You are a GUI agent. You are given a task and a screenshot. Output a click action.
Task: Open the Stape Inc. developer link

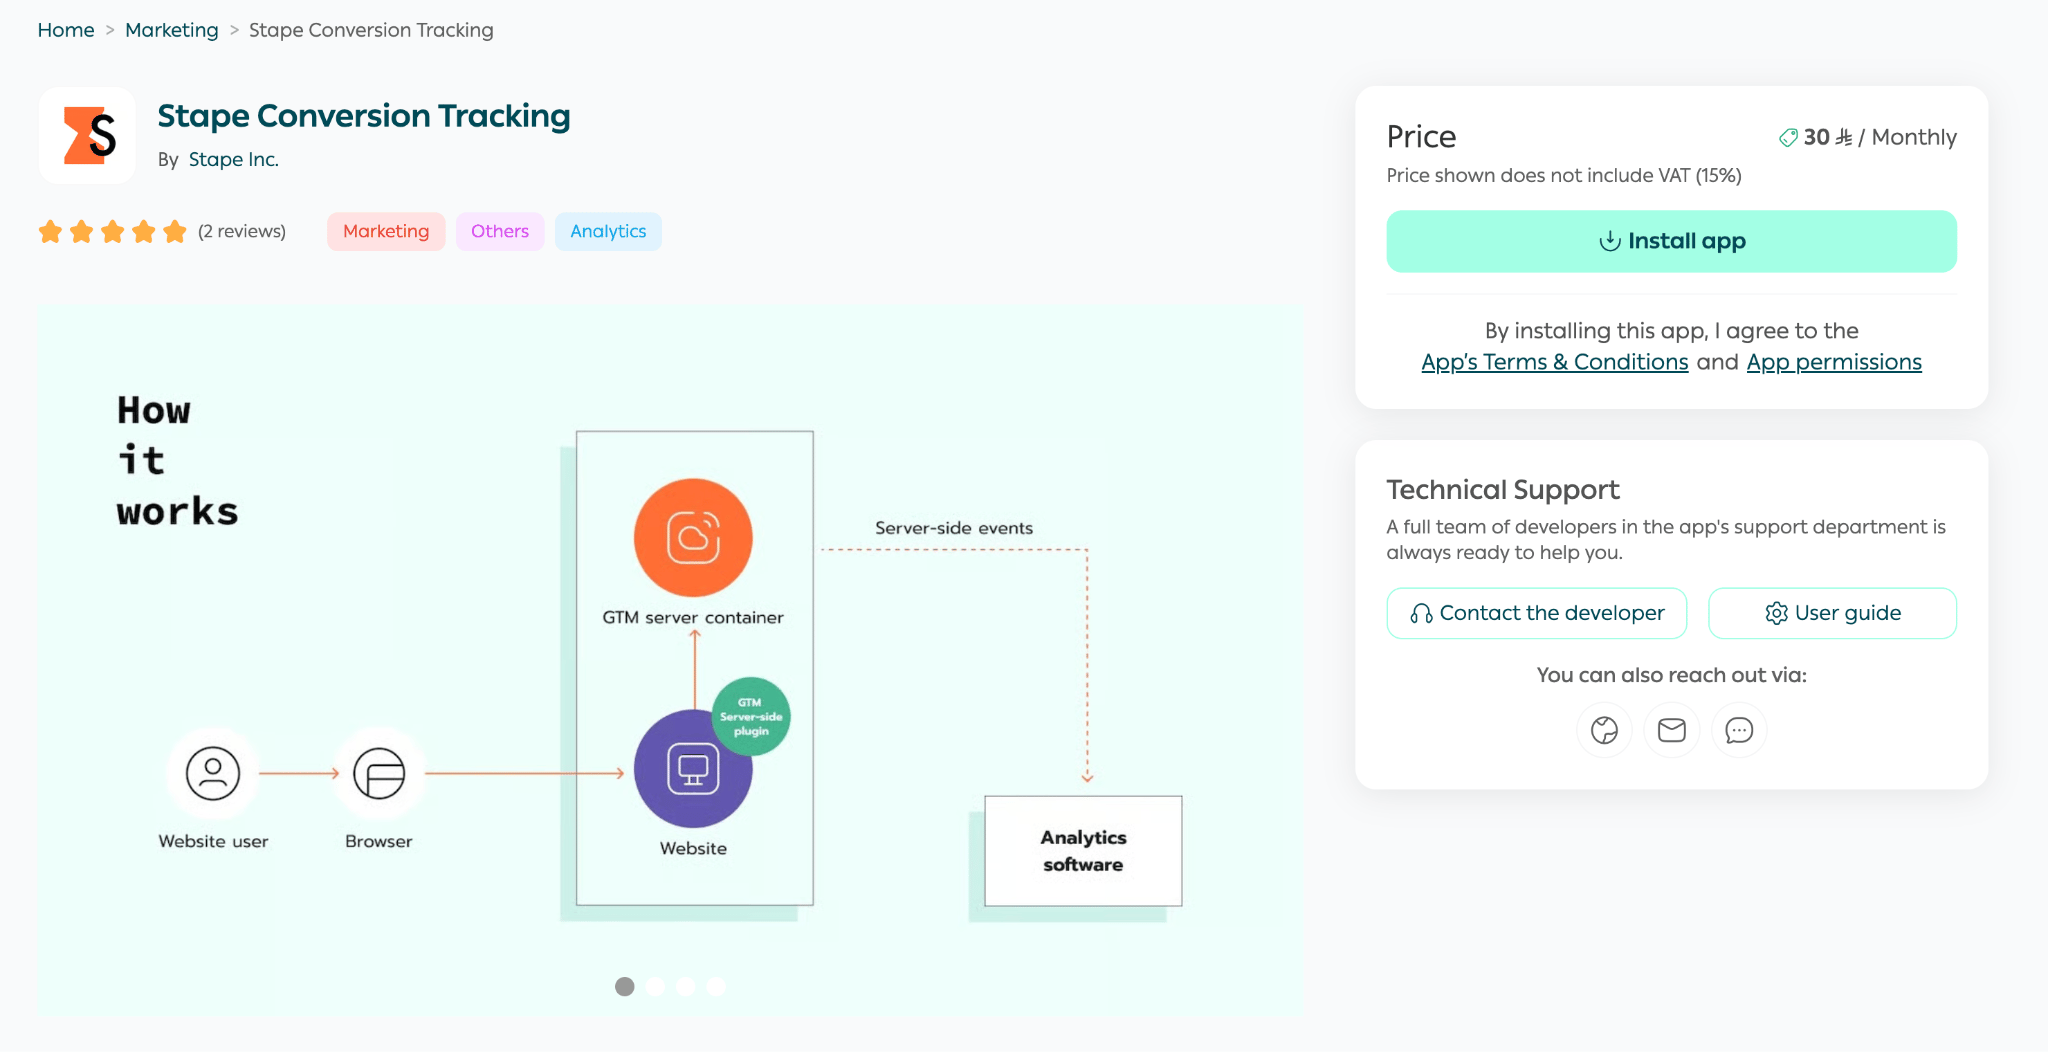click(x=234, y=160)
